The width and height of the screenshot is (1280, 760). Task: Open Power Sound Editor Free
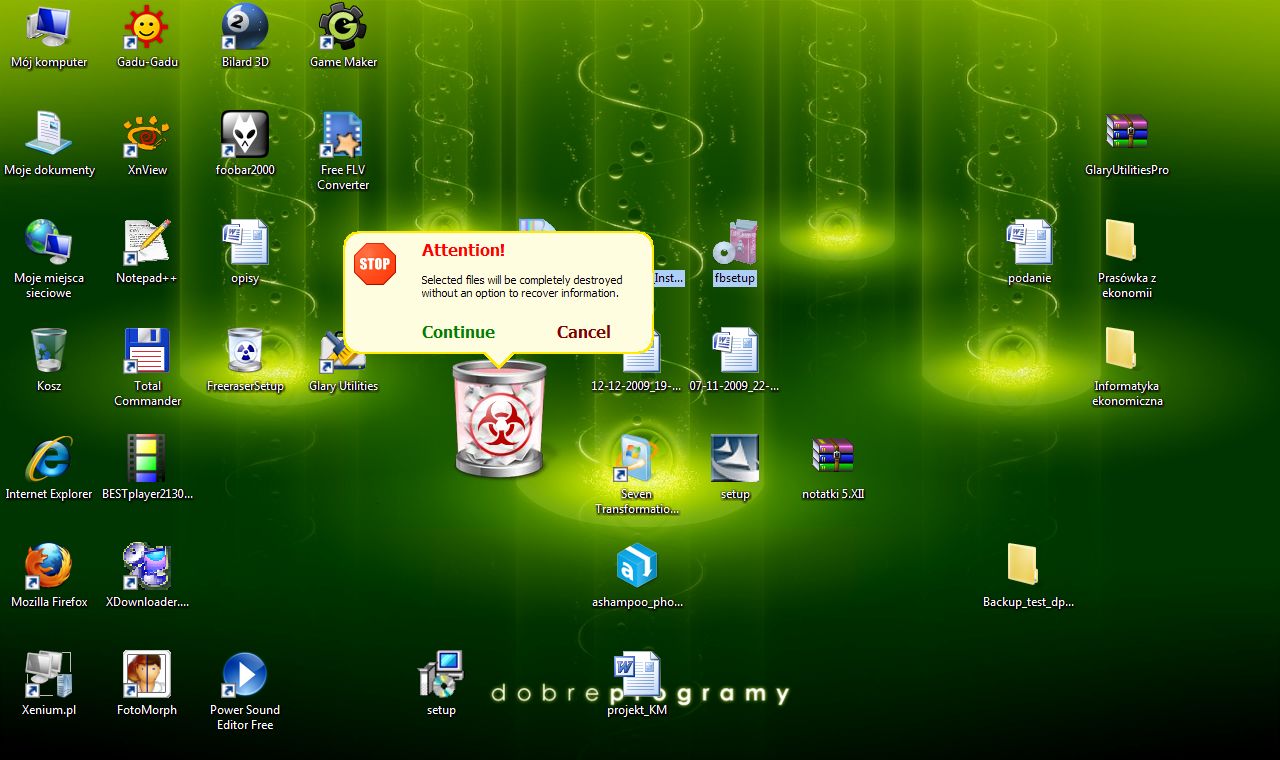point(245,672)
